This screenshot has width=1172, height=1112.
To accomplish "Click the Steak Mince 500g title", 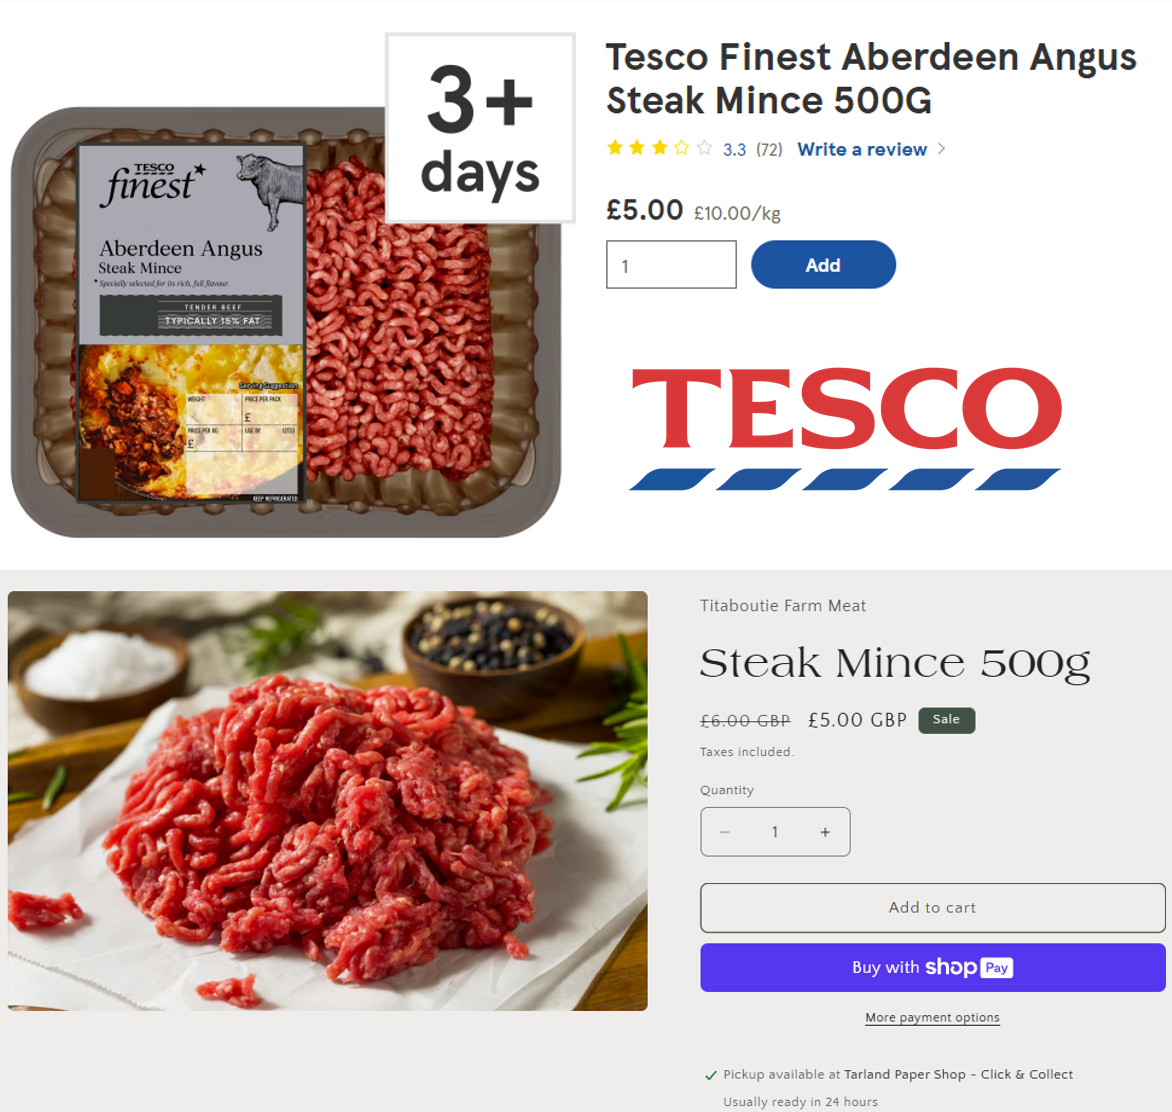I will point(895,663).
